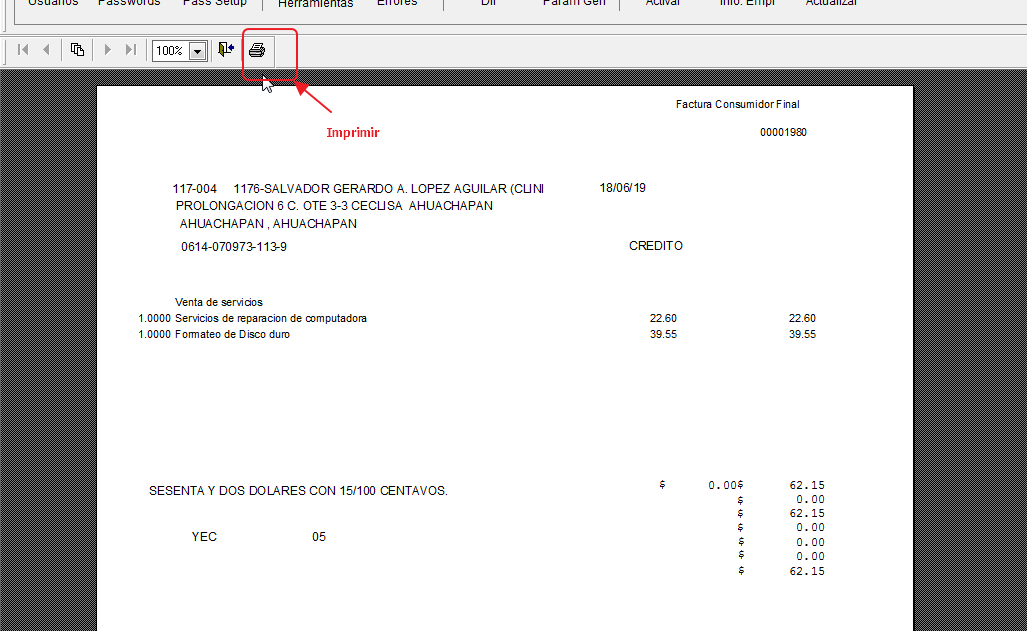Click the Factura Consumidor Final heading
This screenshot has height=631, width=1027.
click(x=738, y=104)
